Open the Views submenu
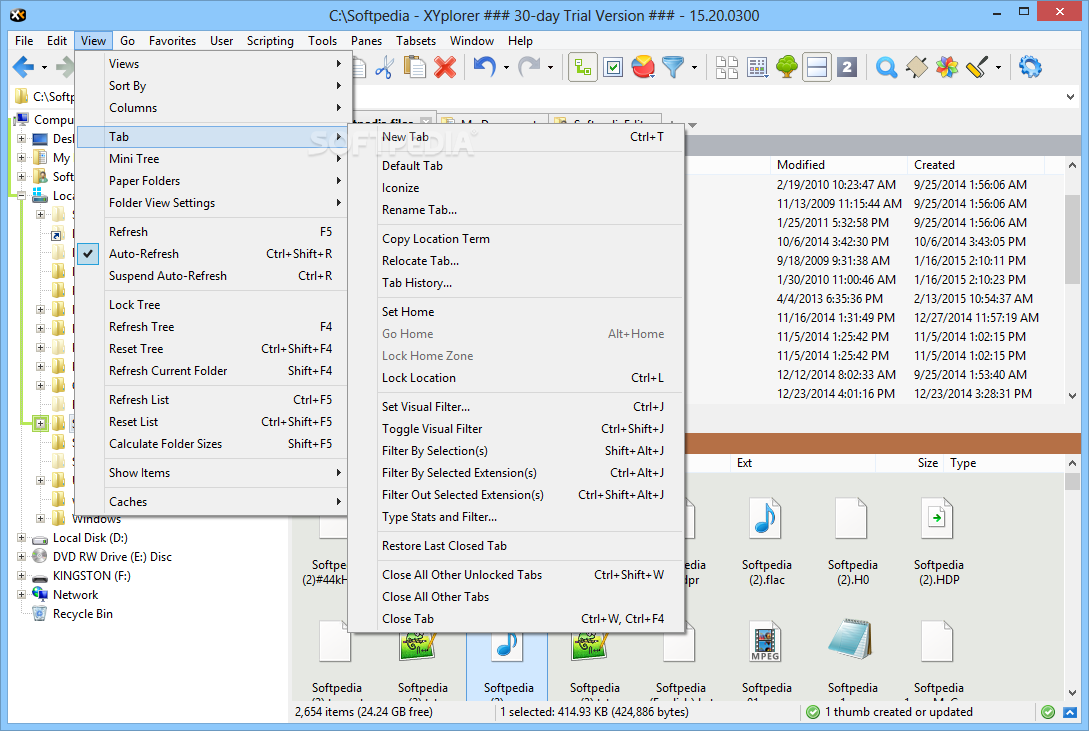The height and width of the screenshot is (731, 1089). tap(211, 64)
